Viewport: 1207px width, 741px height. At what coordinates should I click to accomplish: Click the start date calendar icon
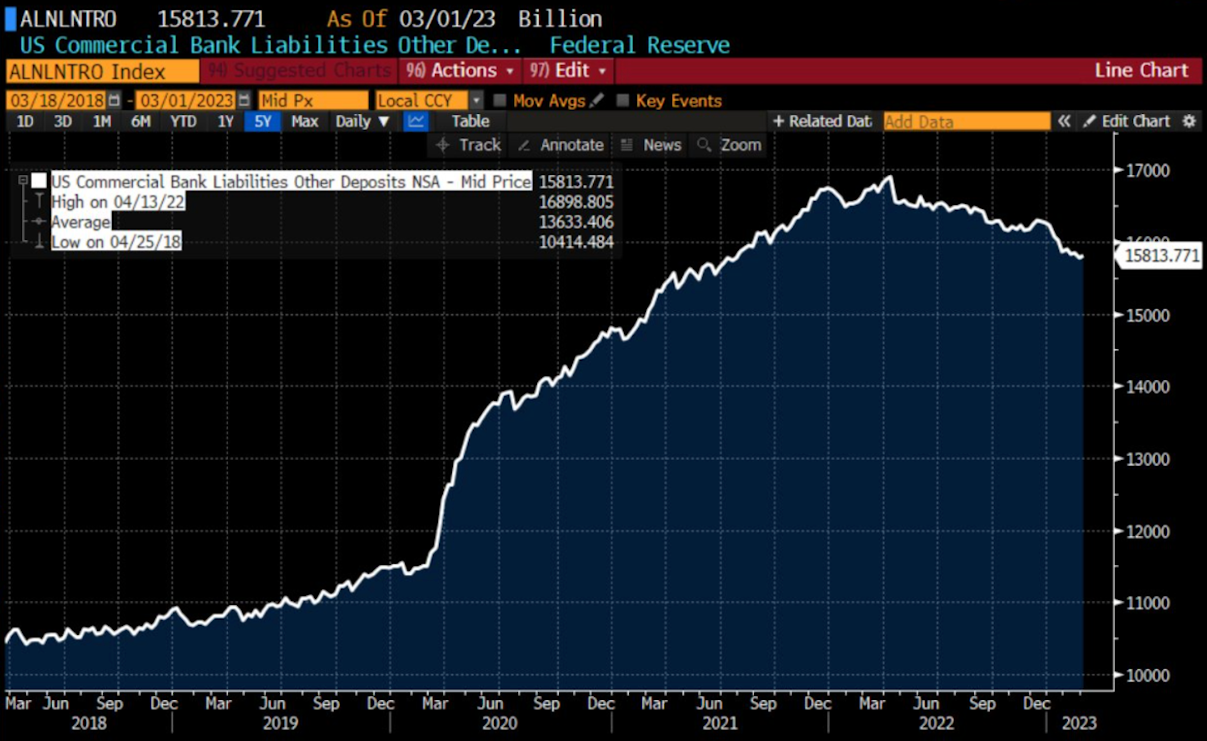click(114, 100)
